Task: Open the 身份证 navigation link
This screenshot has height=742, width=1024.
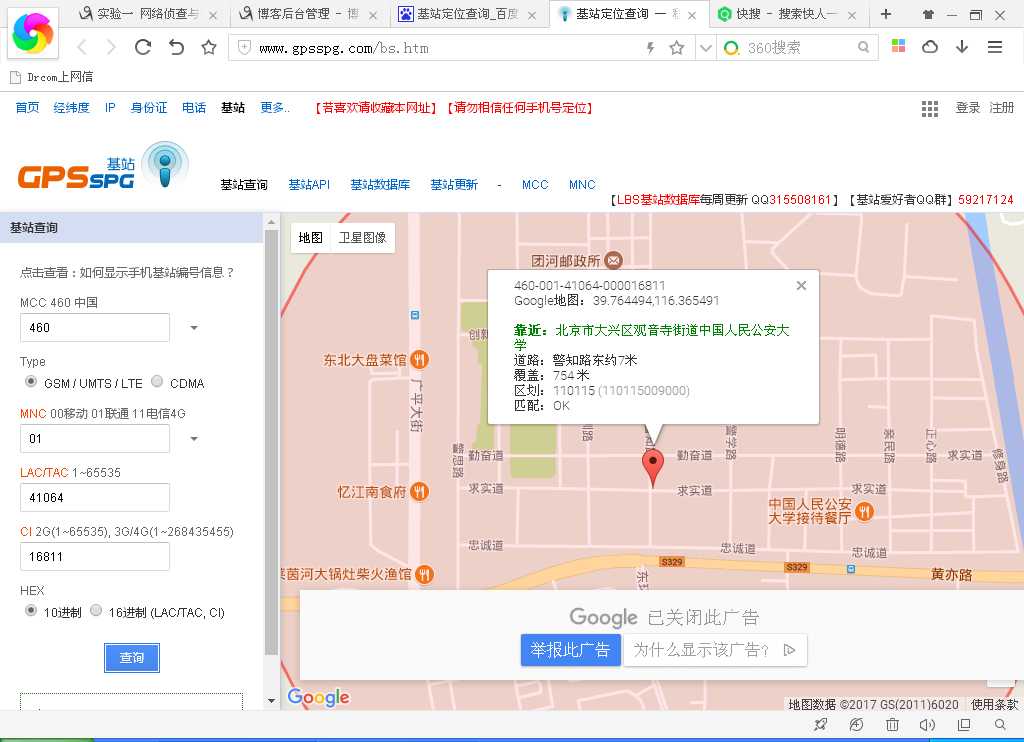Action: 148,108
